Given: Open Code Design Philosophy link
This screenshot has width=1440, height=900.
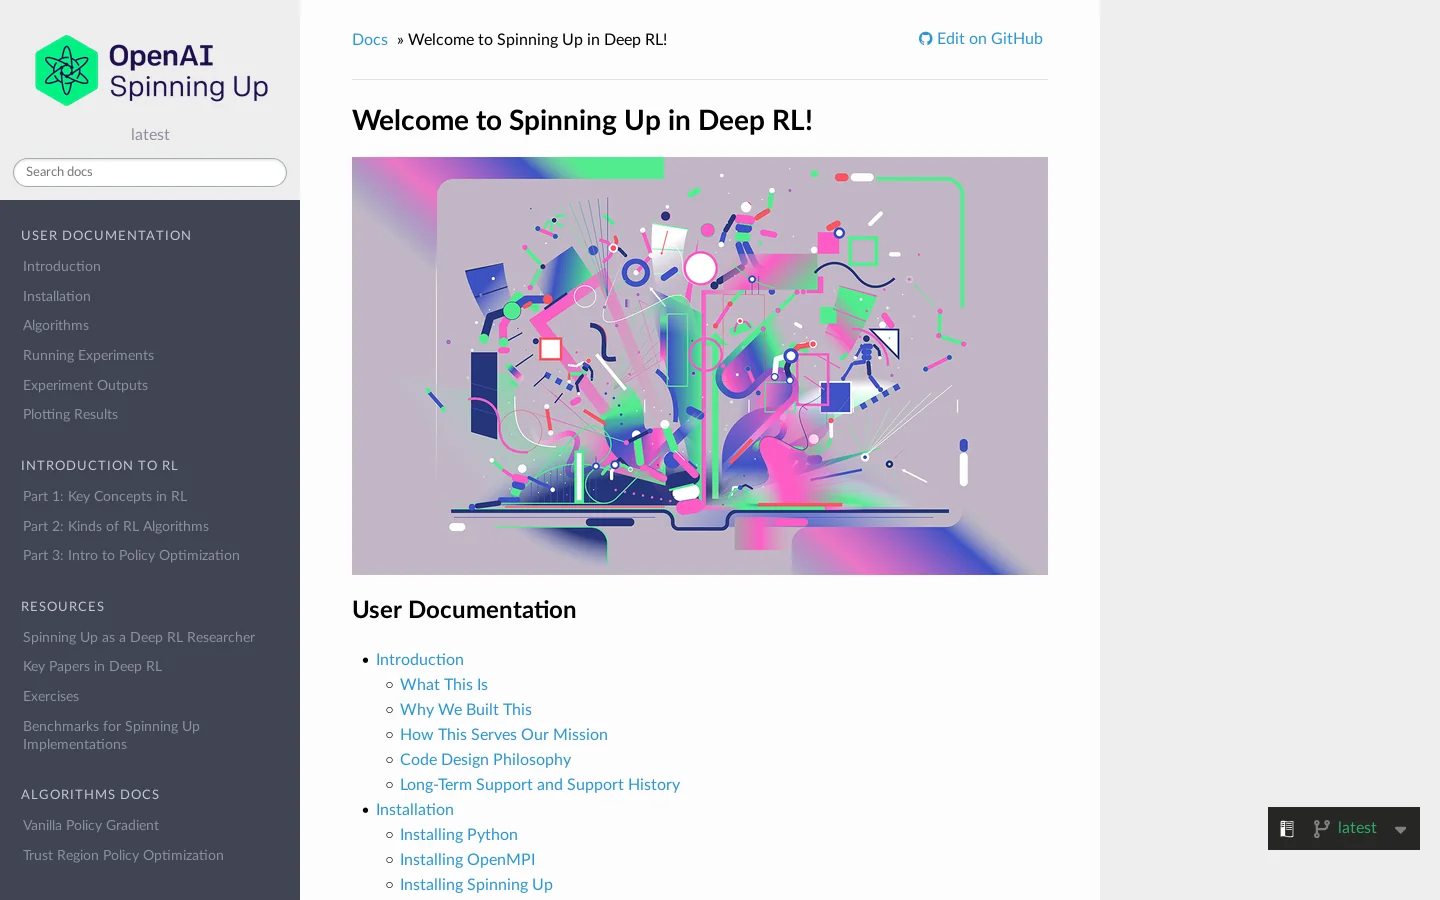Looking at the screenshot, I should click(485, 760).
